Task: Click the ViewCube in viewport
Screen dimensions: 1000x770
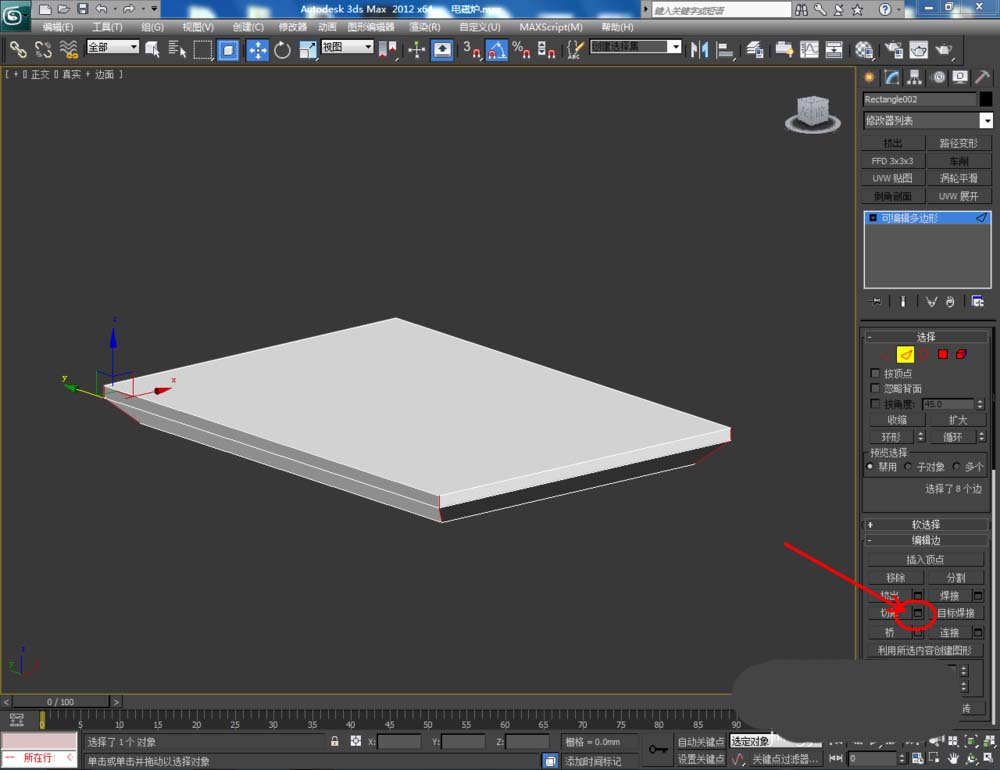Action: coord(812,114)
